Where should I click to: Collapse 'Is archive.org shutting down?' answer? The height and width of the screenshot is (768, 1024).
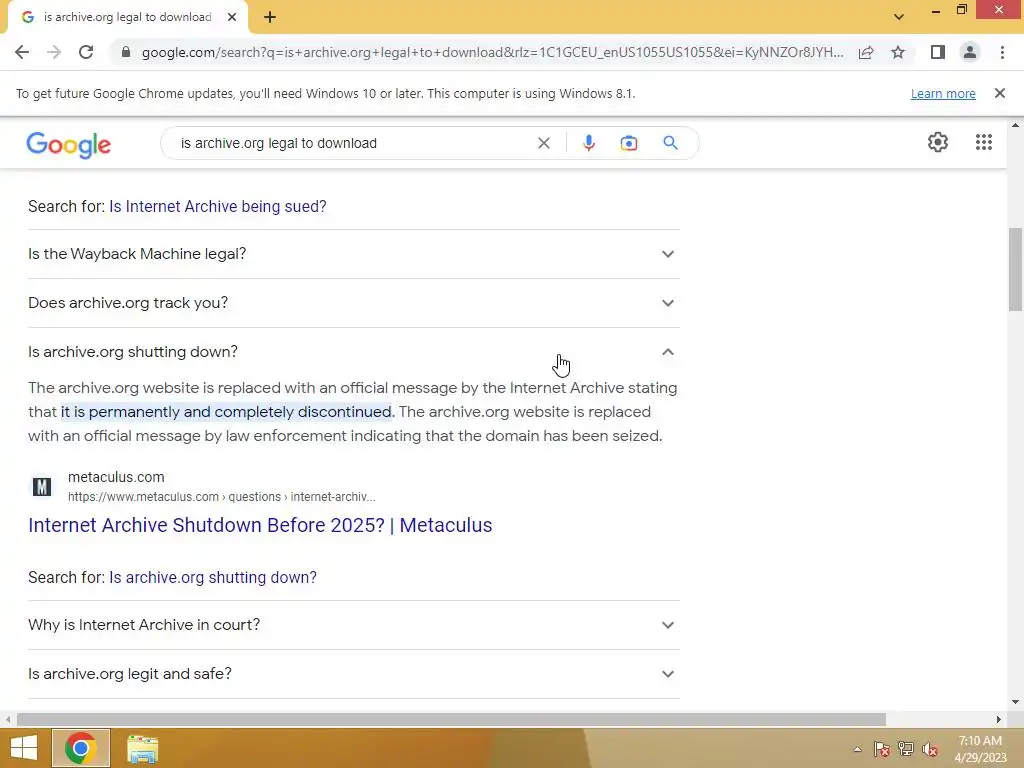coord(353,352)
